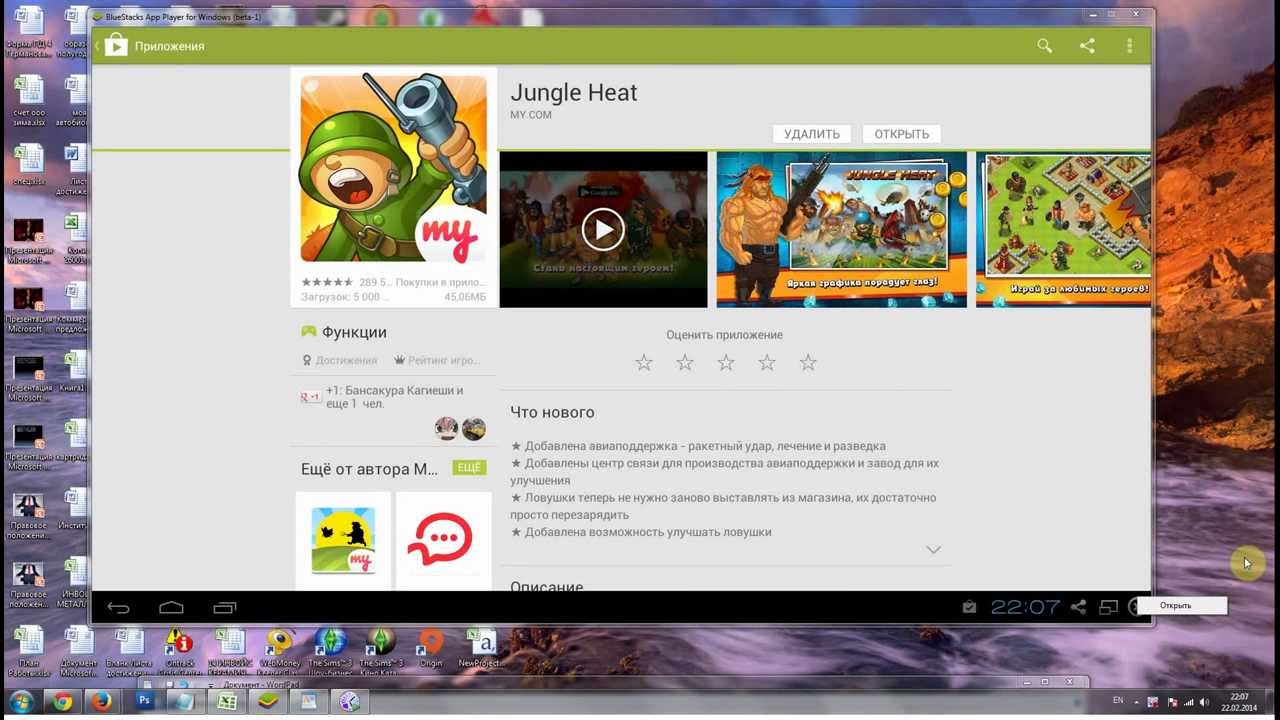Click the clipboard task icon in BlueStacks bar
Screen dimensions: 1280x720
tap(969, 607)
